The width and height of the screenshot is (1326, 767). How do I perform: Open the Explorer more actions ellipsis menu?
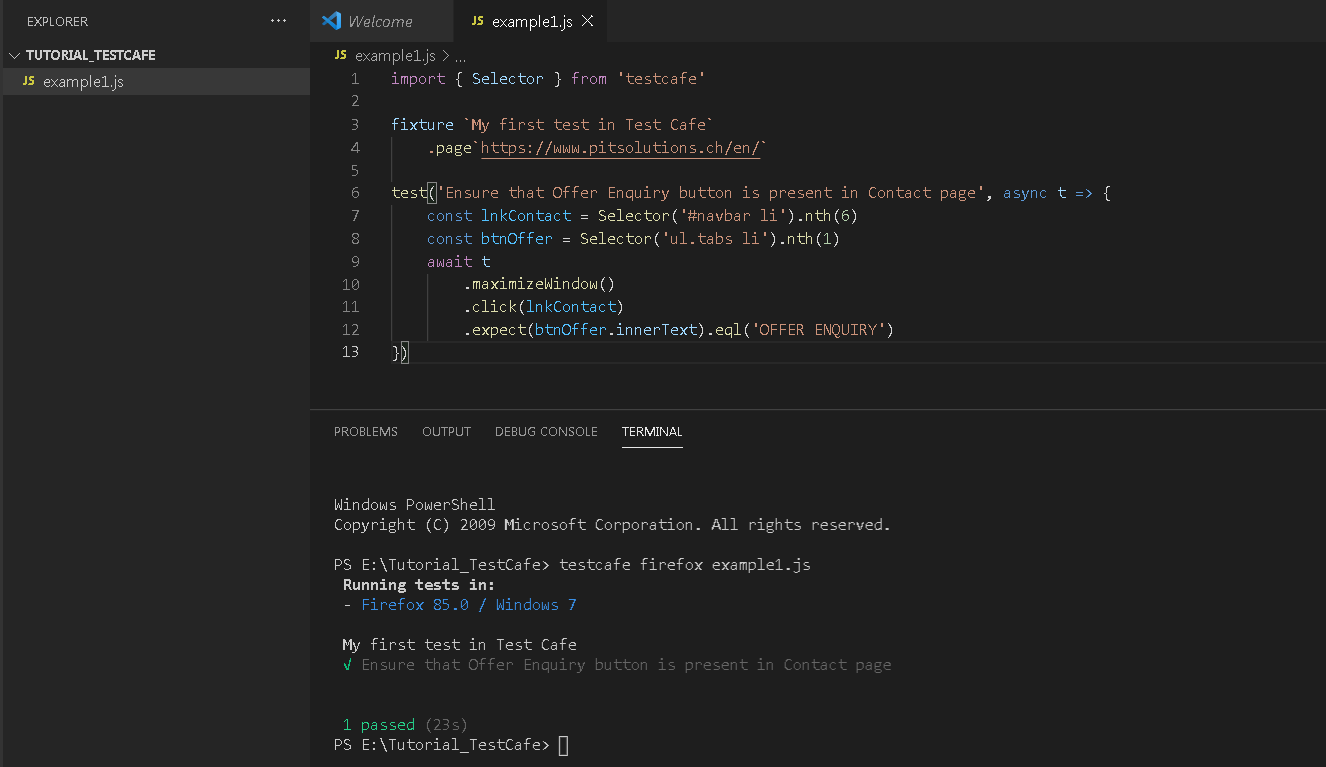pyautogui.click(x=279, y=21)
